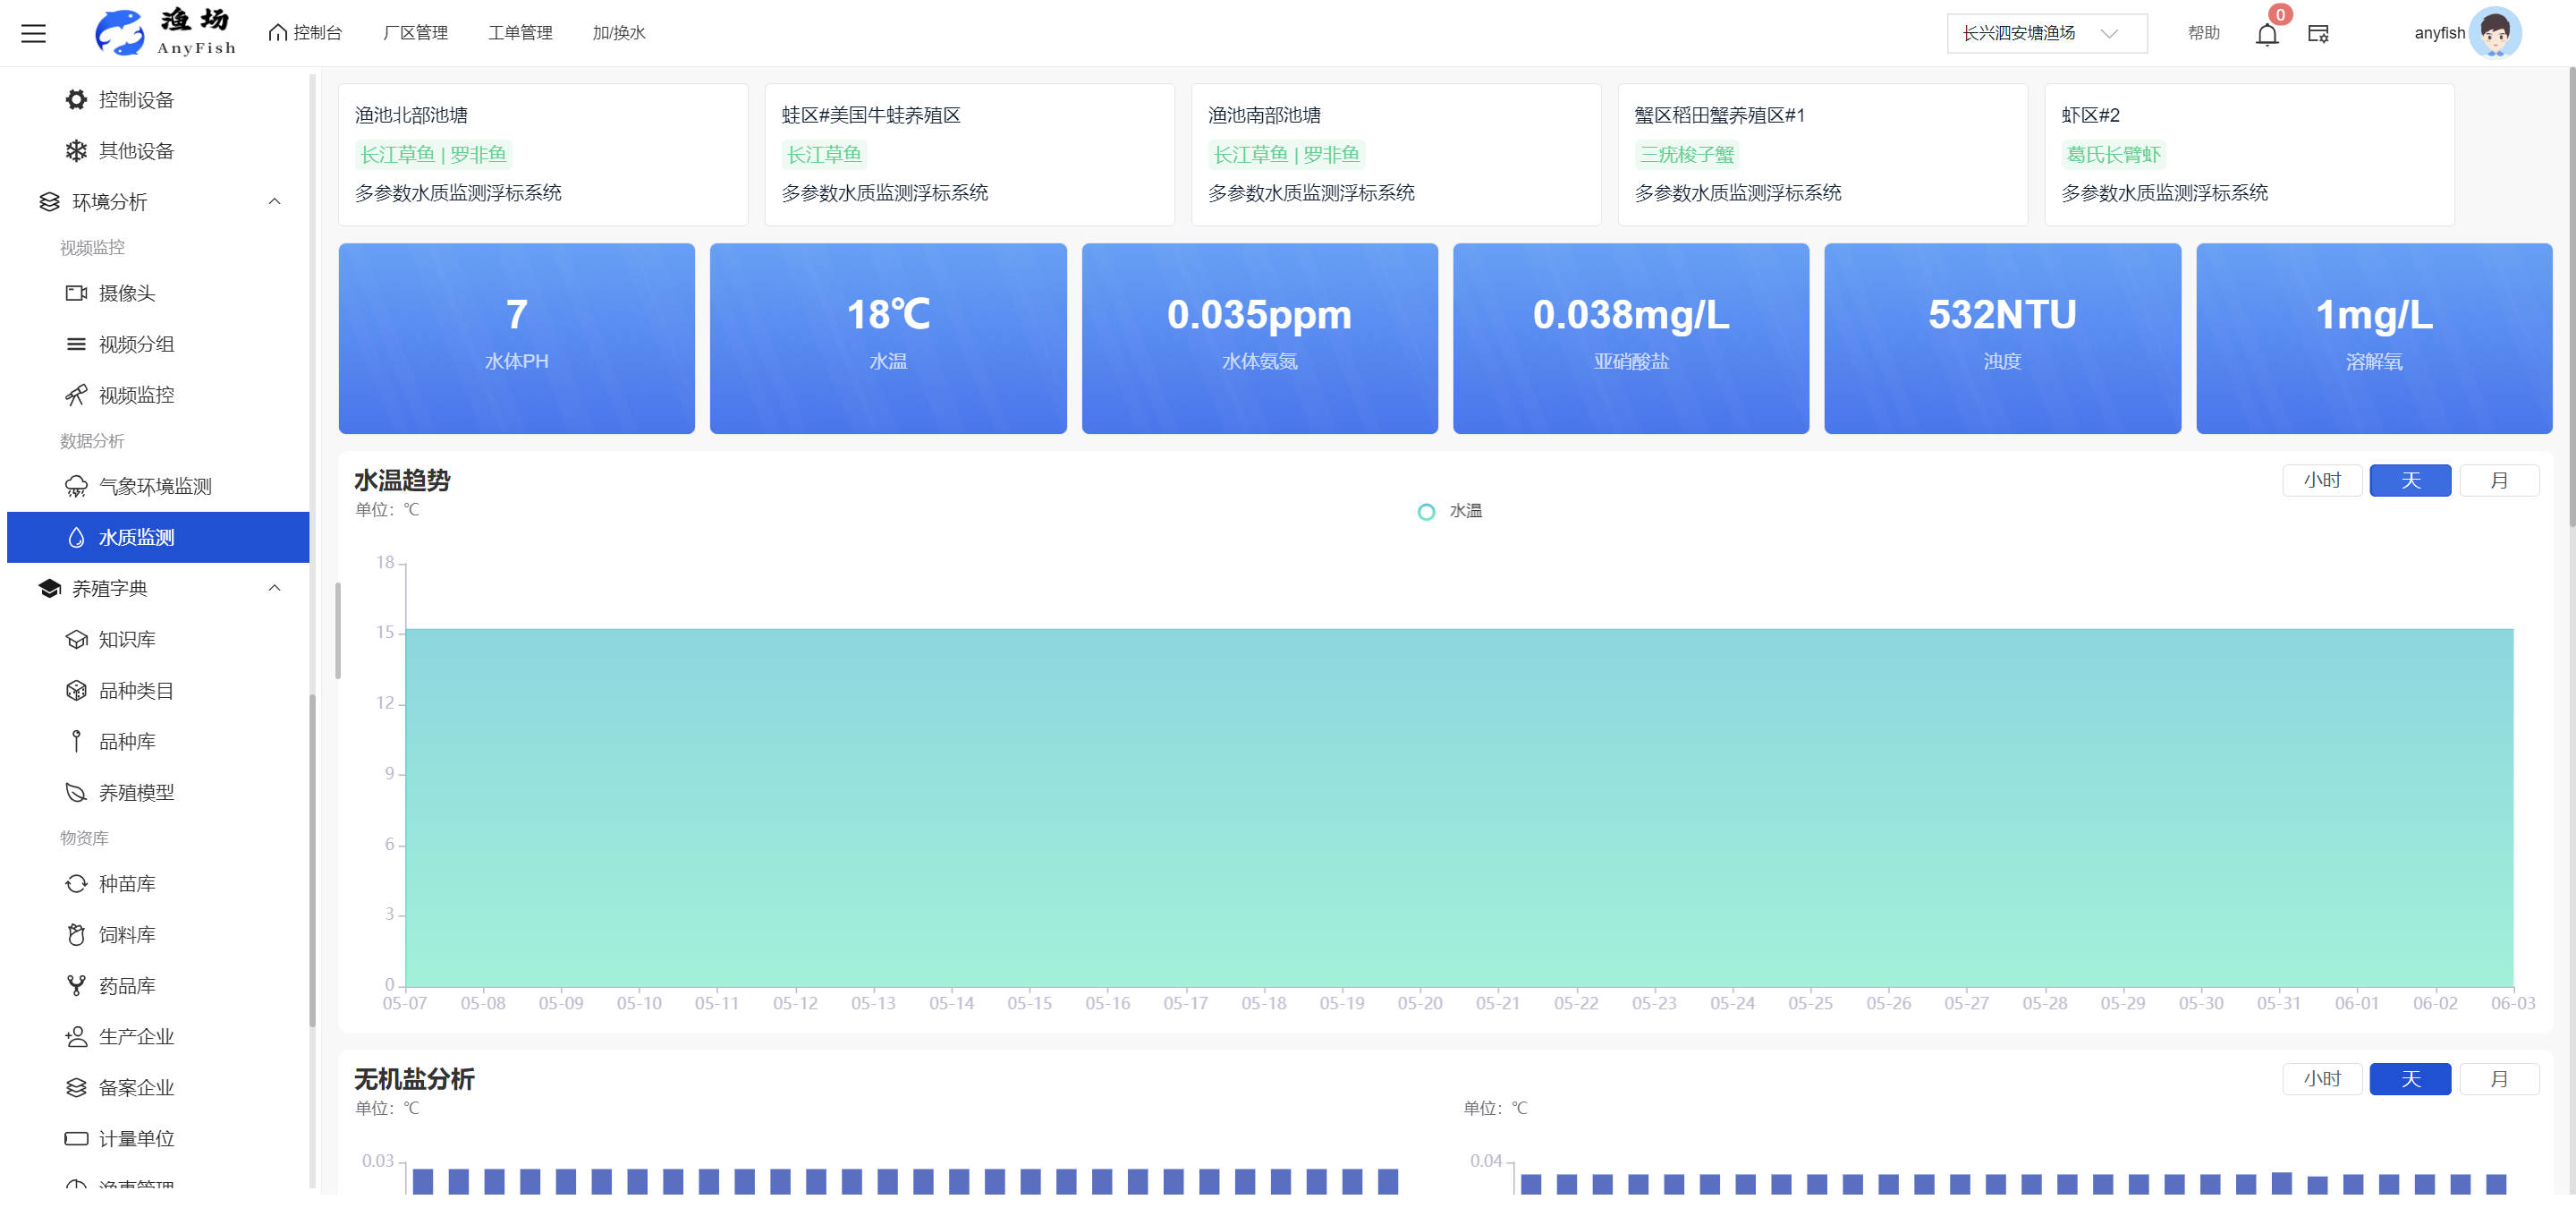Switch 水温趋势 chart to 小时
Viewport: 2576px width, 1208px height.
click(x=2321, y=480)
